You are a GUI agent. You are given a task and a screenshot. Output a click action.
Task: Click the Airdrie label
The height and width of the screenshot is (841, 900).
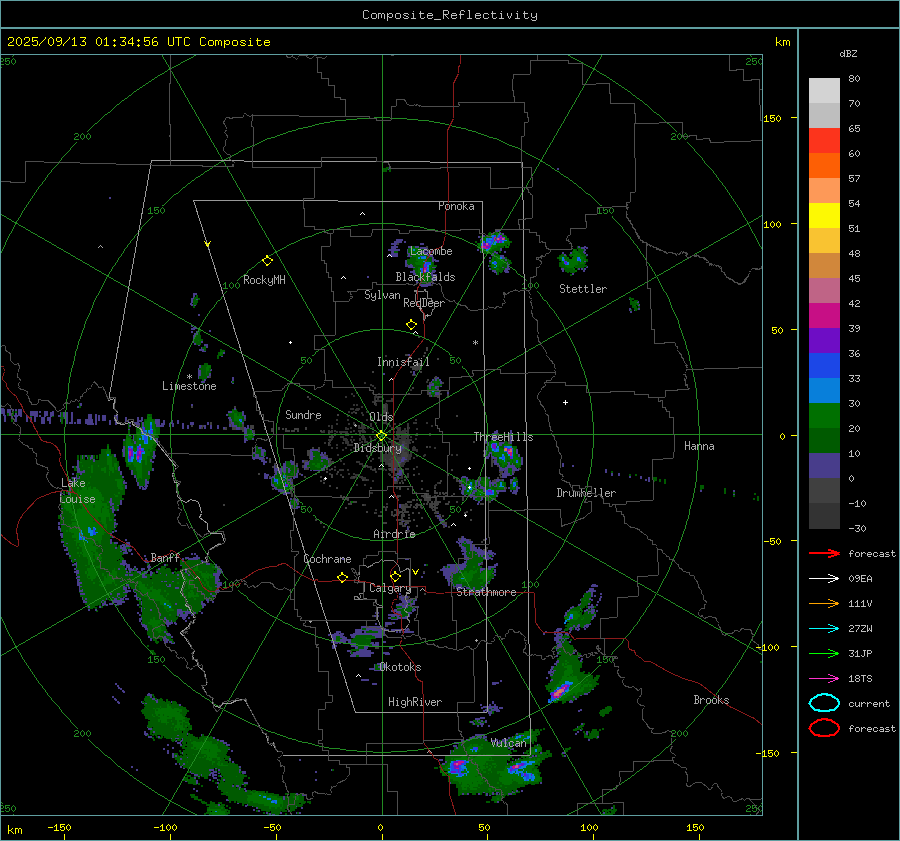coord(394,534)
